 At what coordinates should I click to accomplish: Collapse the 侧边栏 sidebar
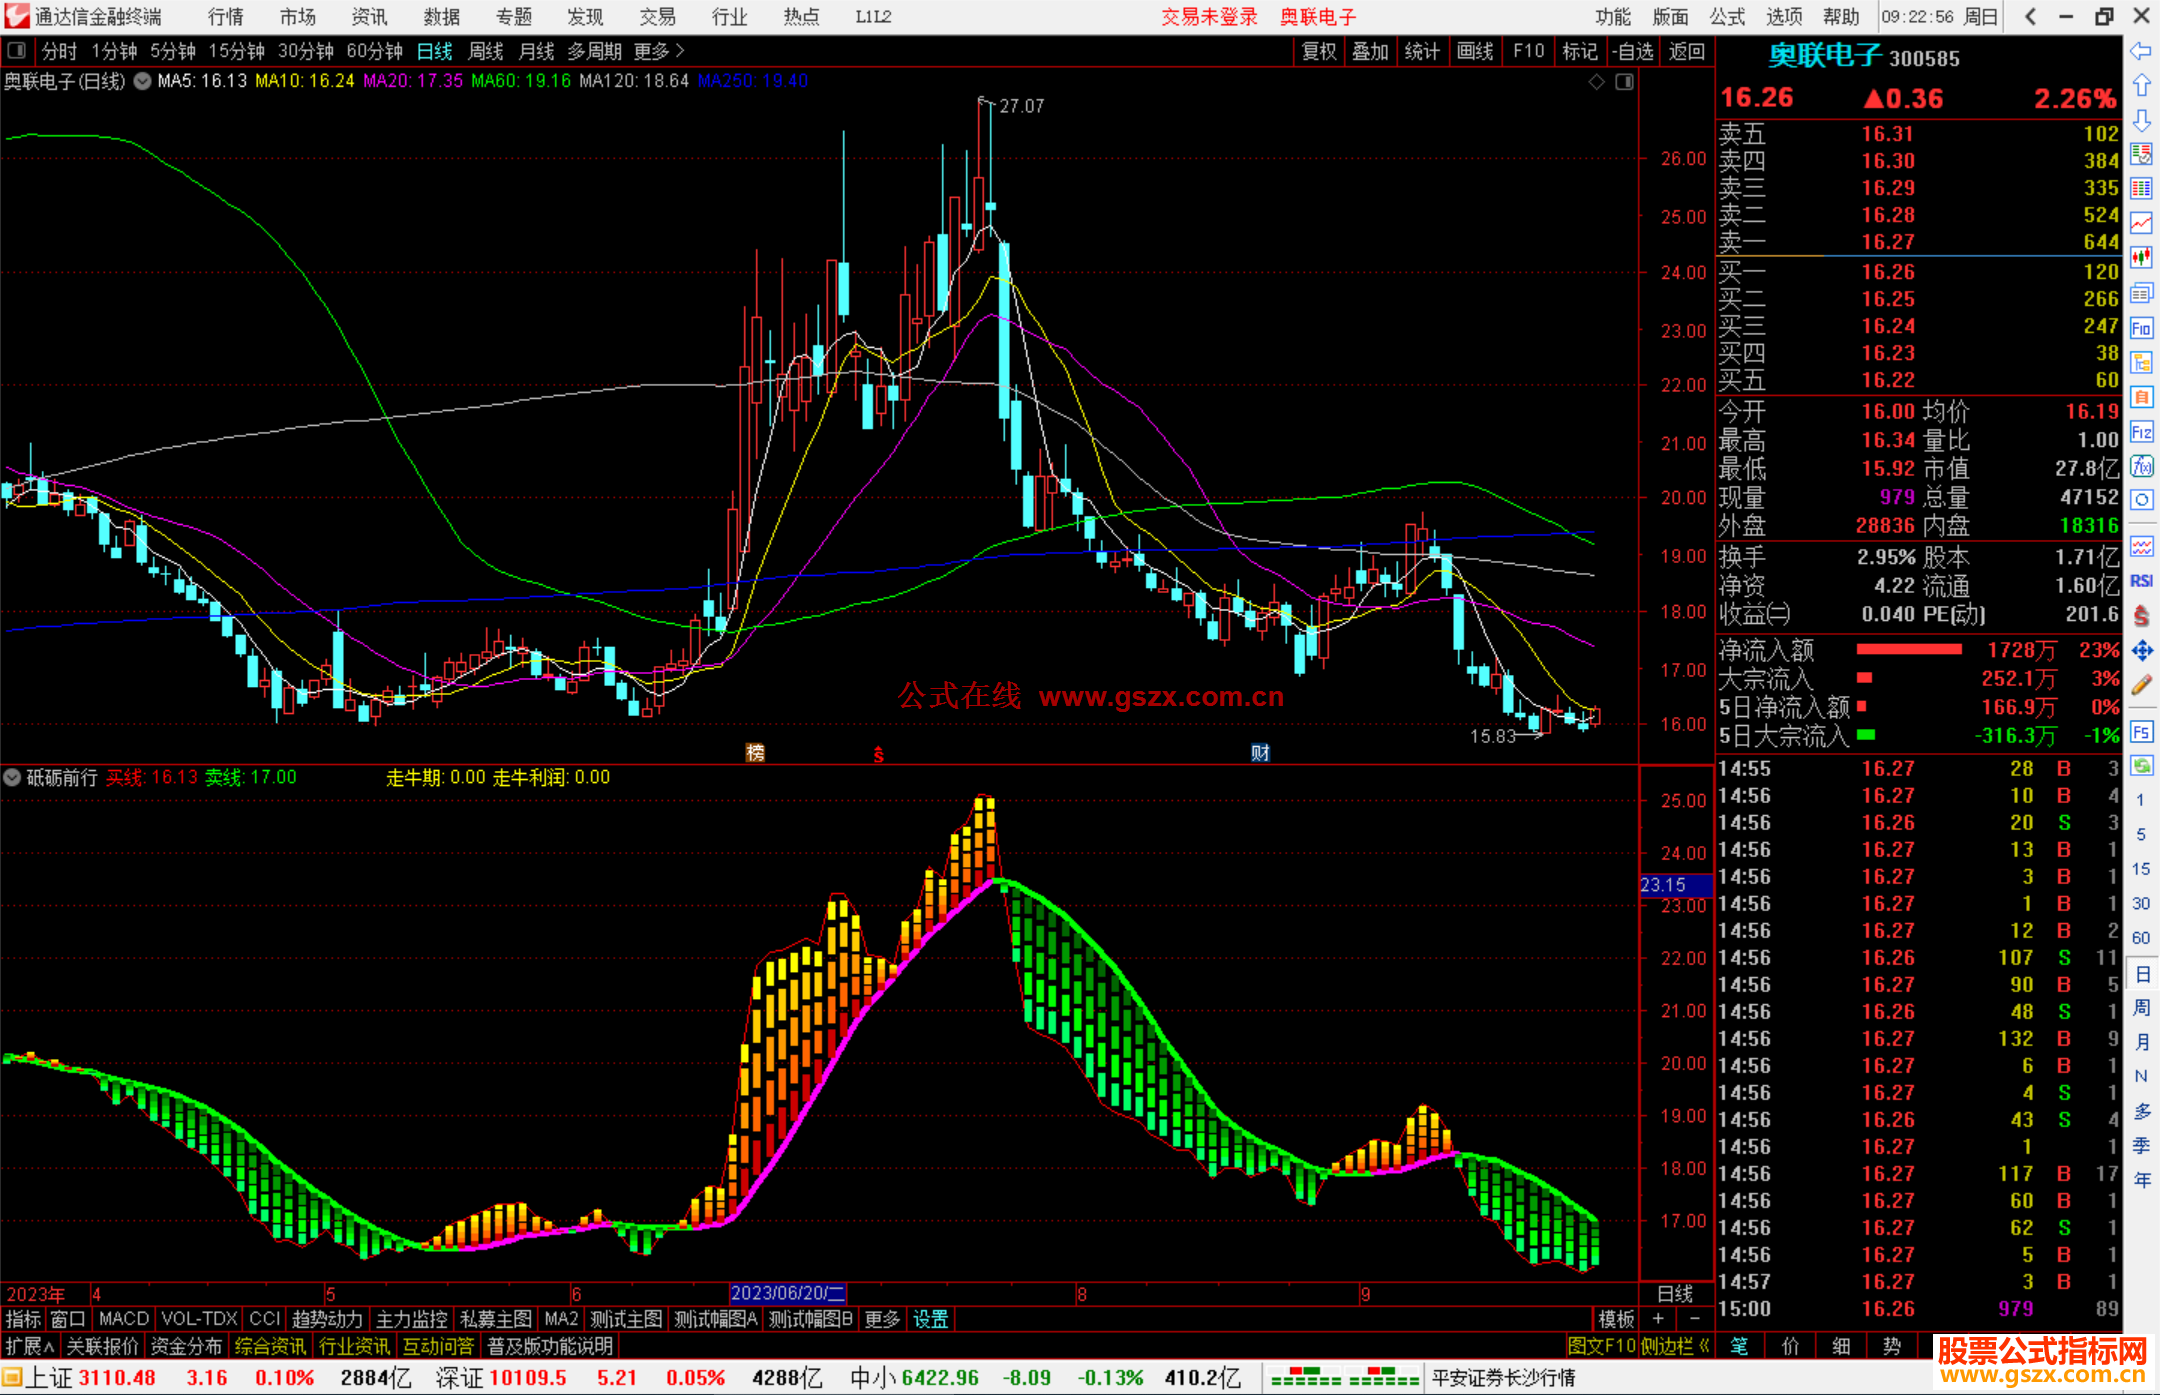tap(1675, 1346)
